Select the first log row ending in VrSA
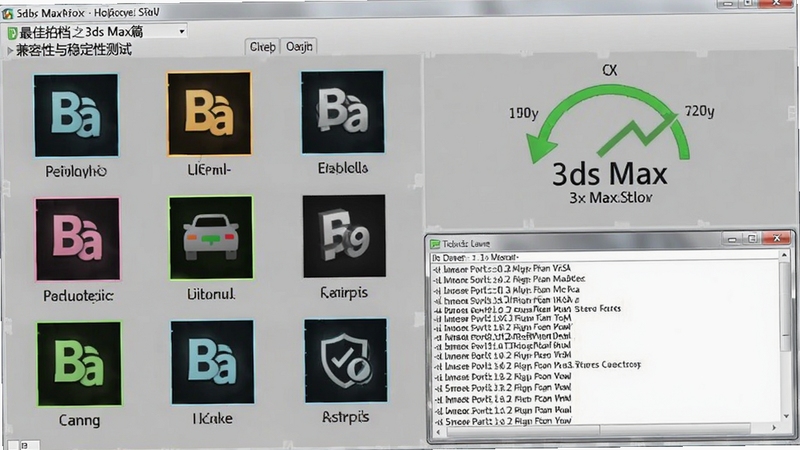 (x=502, y=268)
